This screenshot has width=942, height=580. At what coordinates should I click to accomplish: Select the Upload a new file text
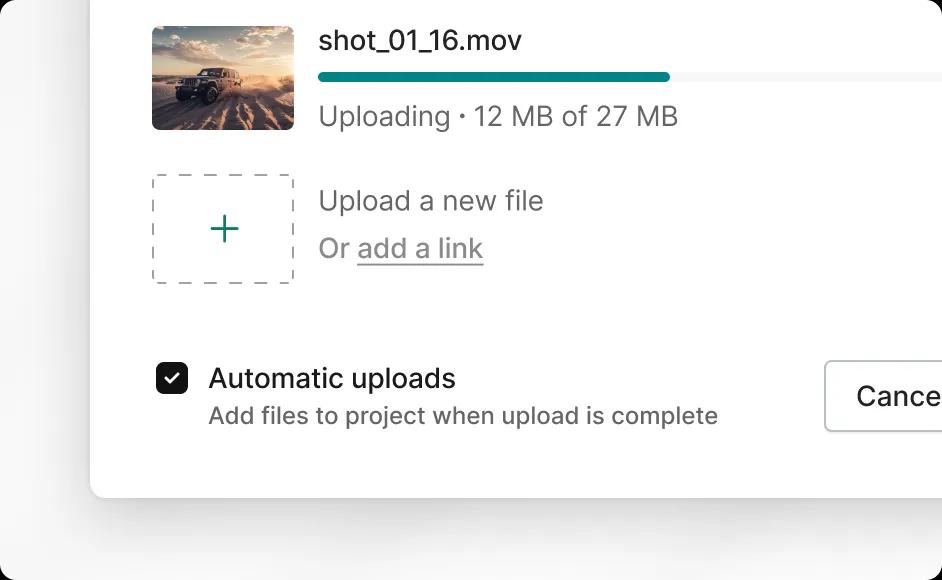431,201
